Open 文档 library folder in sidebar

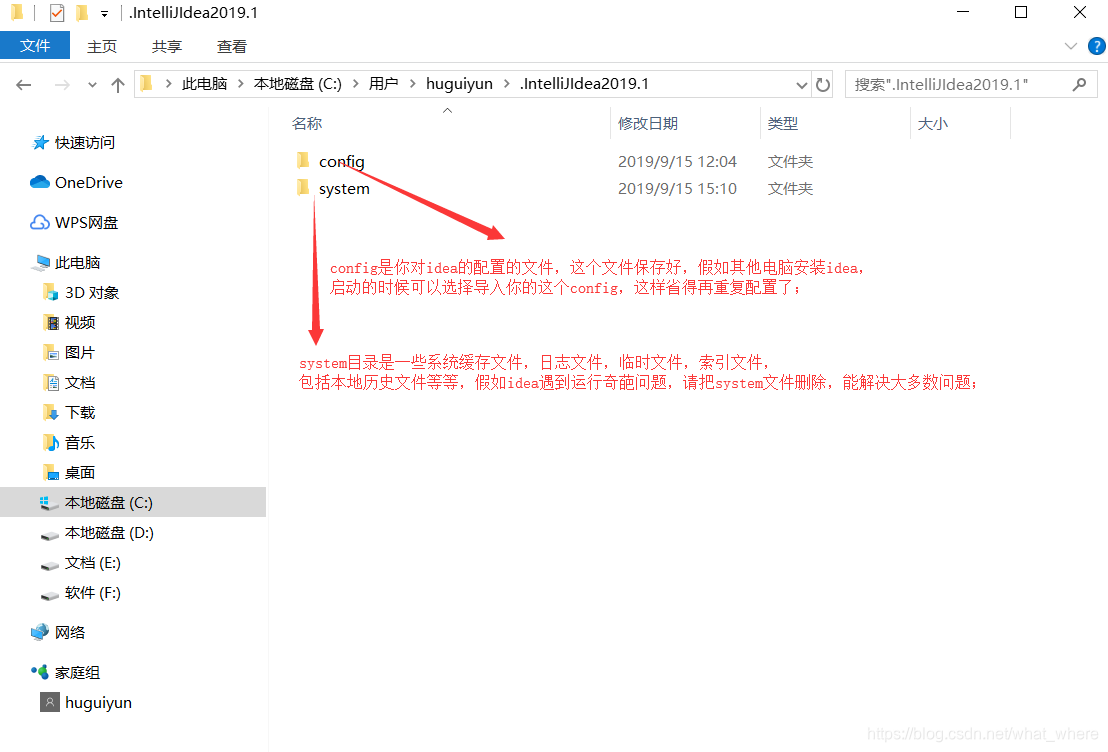click(80, 383)
